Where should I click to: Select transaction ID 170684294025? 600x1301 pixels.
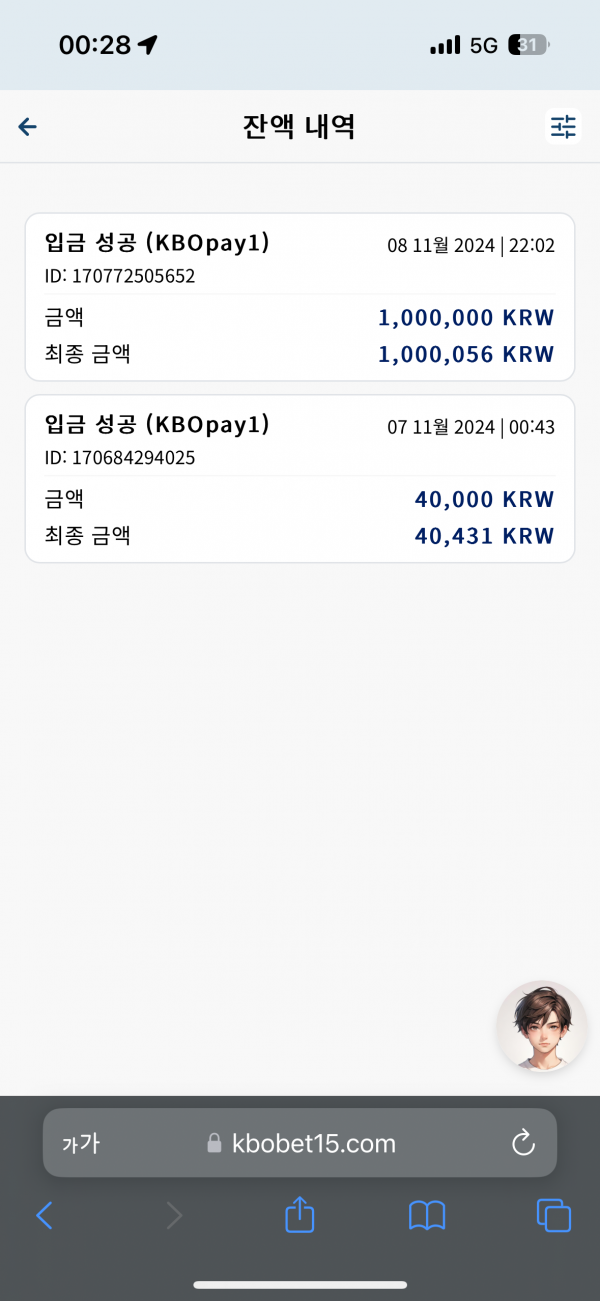(x=120, y=458)
